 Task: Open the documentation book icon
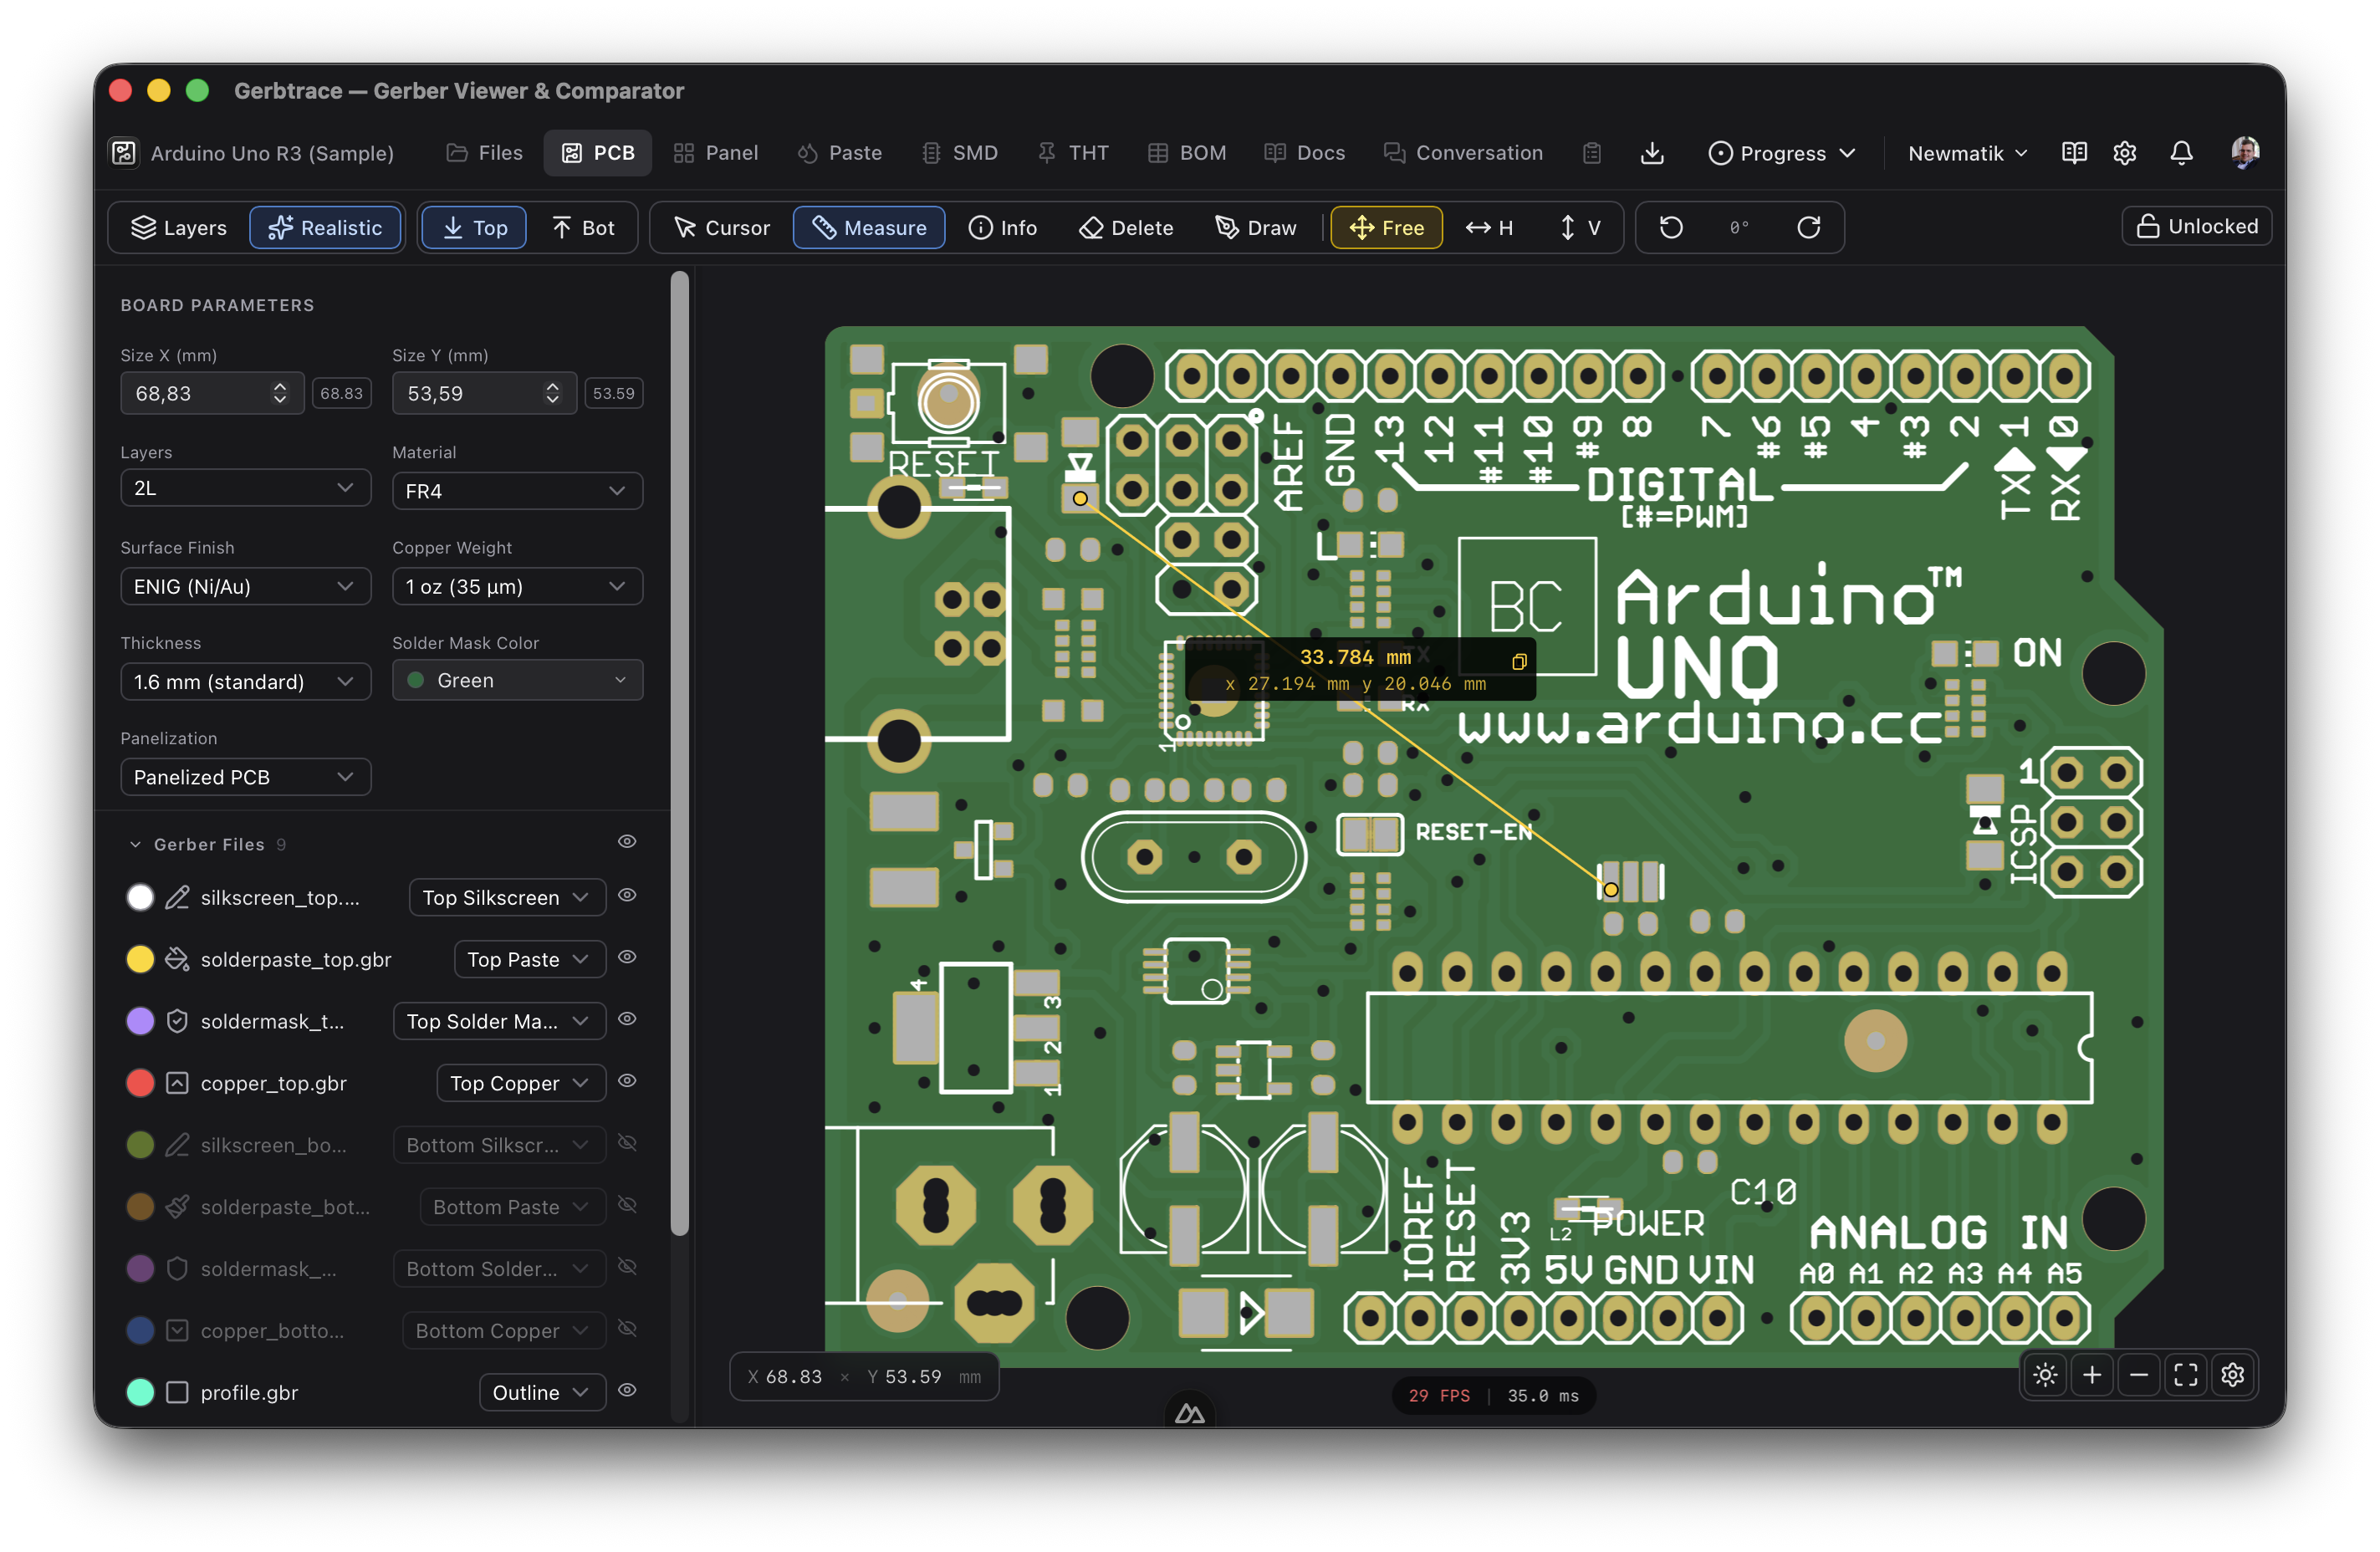pyautogui.click(x=2074, y=153)
